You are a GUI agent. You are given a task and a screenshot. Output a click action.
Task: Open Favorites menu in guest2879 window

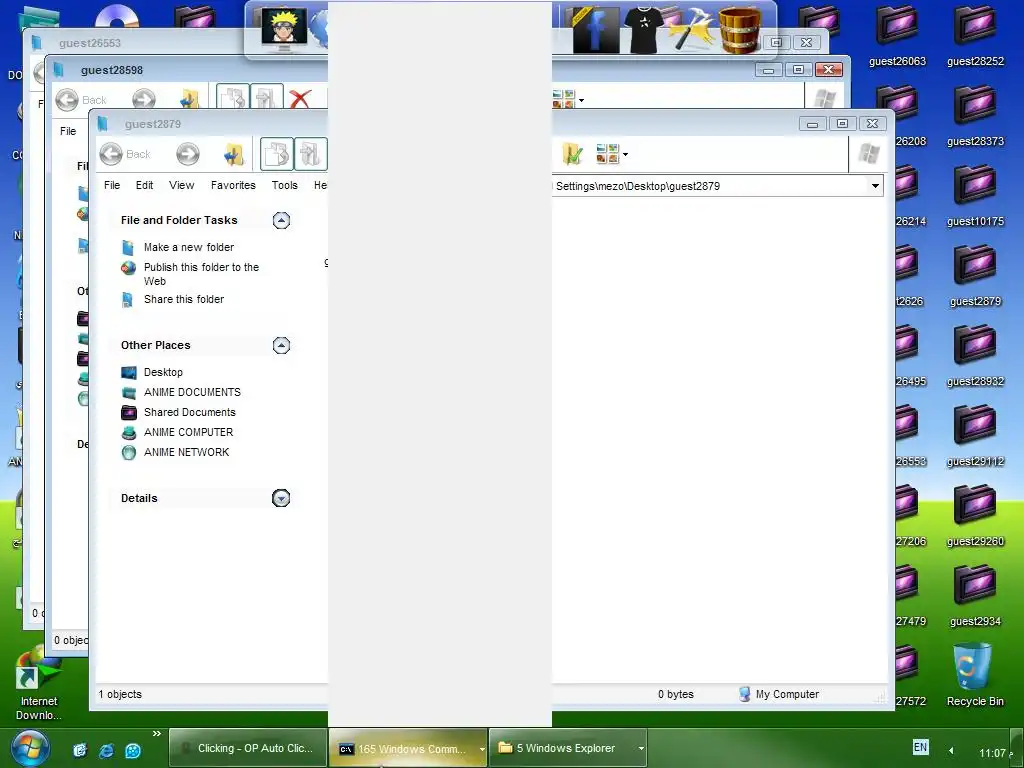[233, 185]
